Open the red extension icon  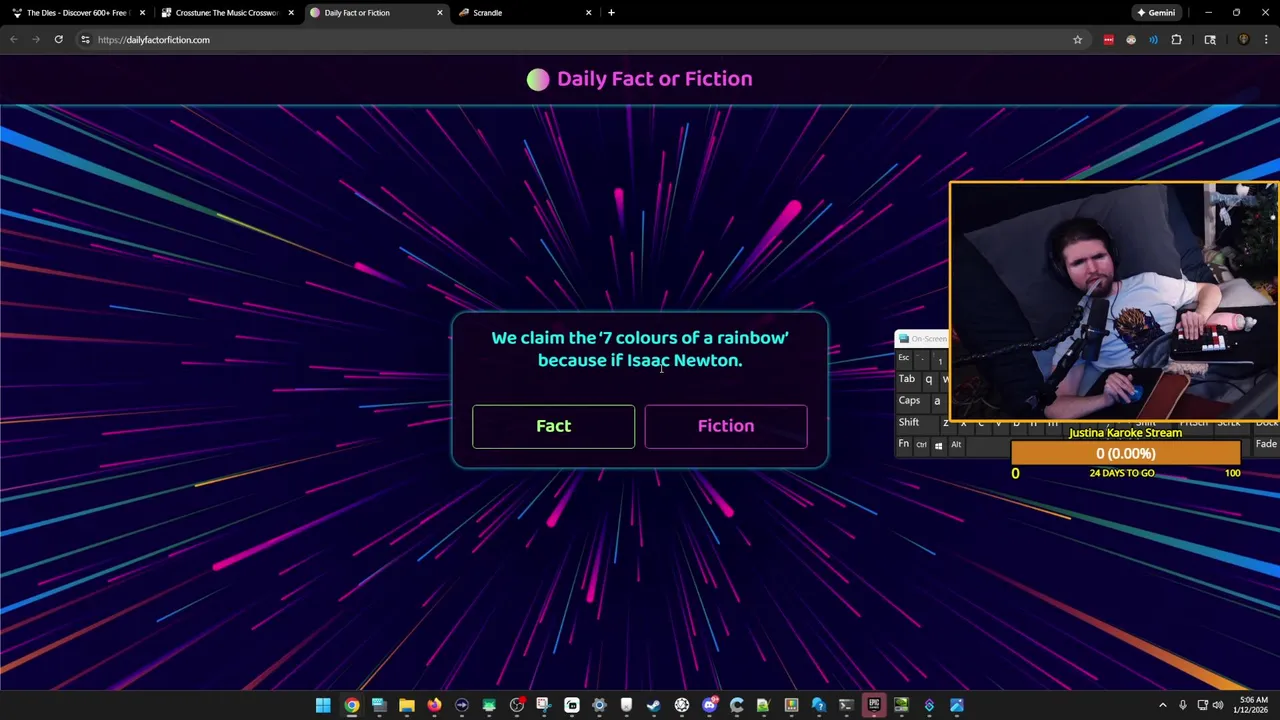pos(1108,40)
